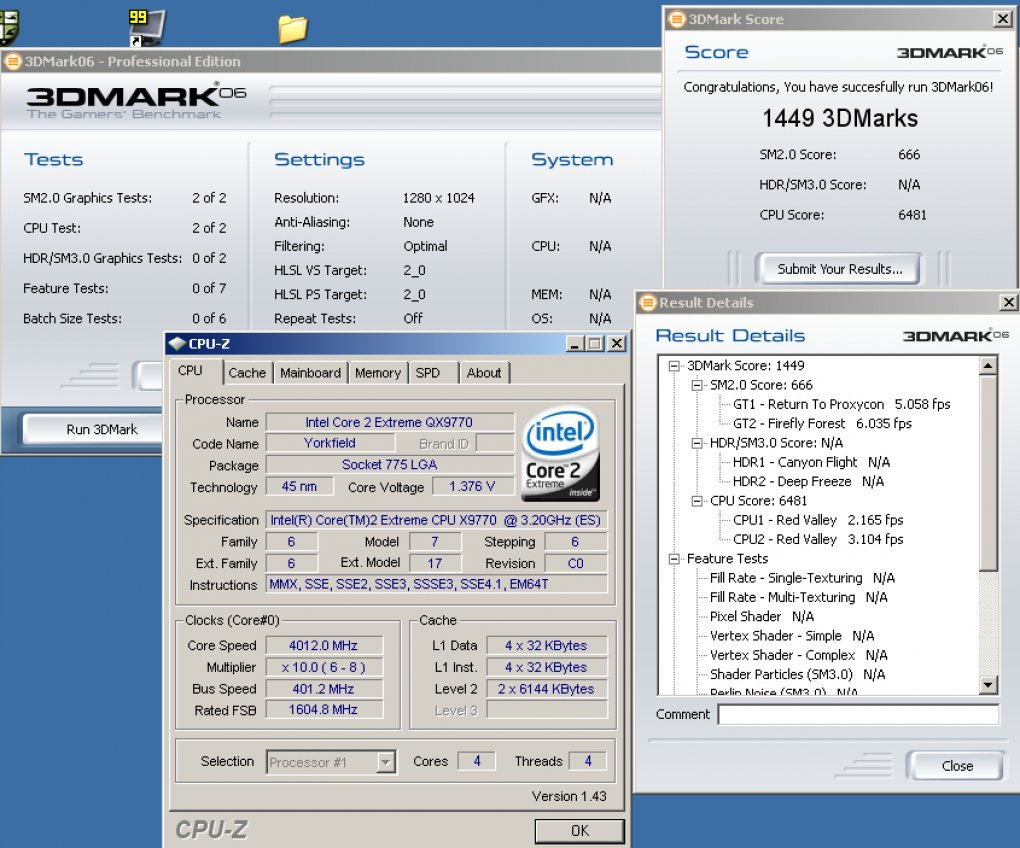Open the monitor shortcut icon showing 99
Screen dimensions: 1020x848
click(x=146, y=27)
